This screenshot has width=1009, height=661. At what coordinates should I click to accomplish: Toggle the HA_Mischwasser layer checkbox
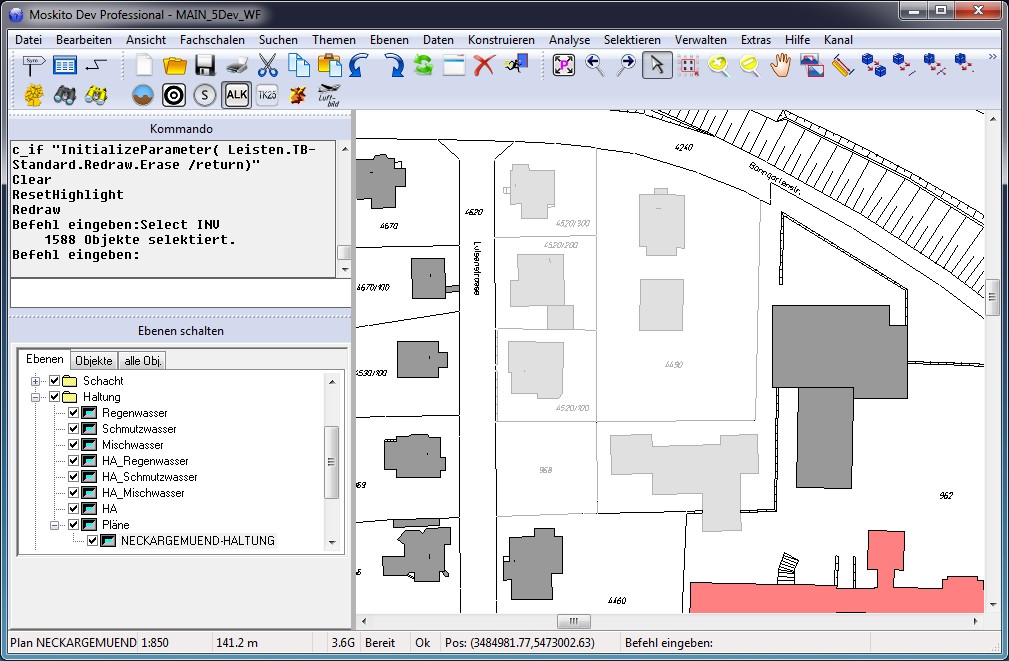tap(73, 493)
